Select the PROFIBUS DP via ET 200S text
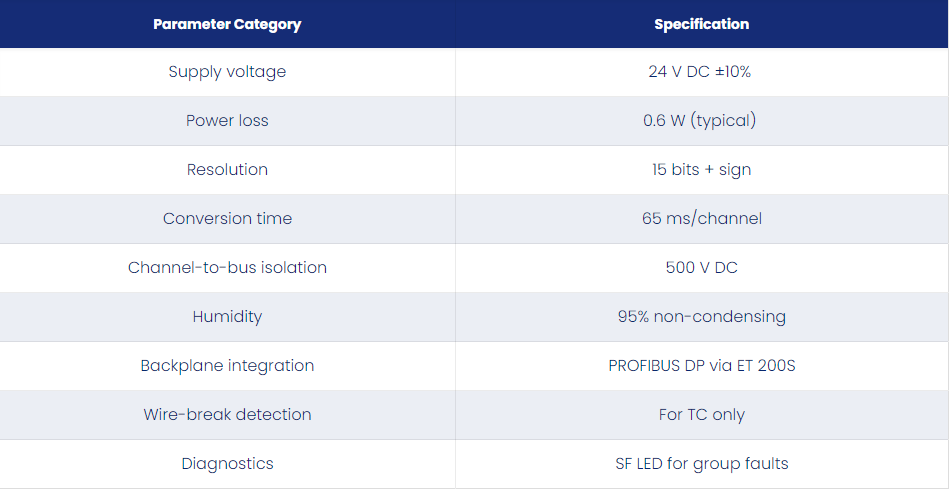 pos(702,366)
